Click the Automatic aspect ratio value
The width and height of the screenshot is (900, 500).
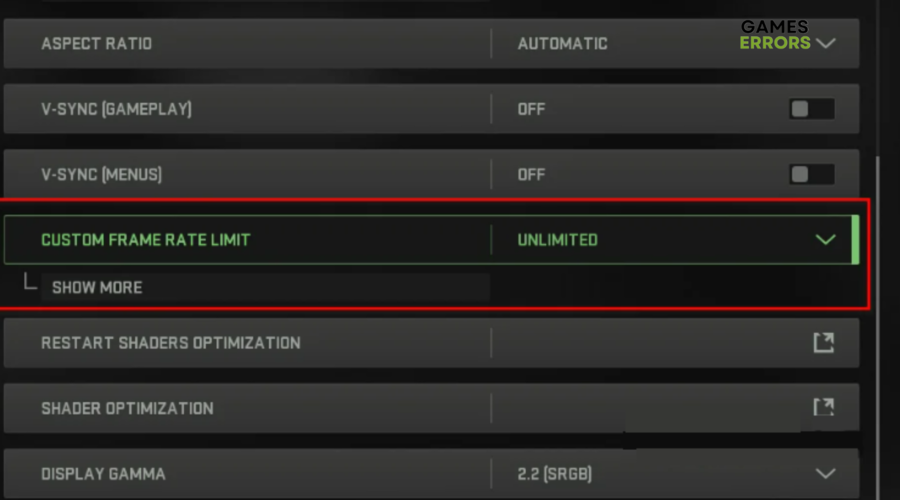point(562,44)
